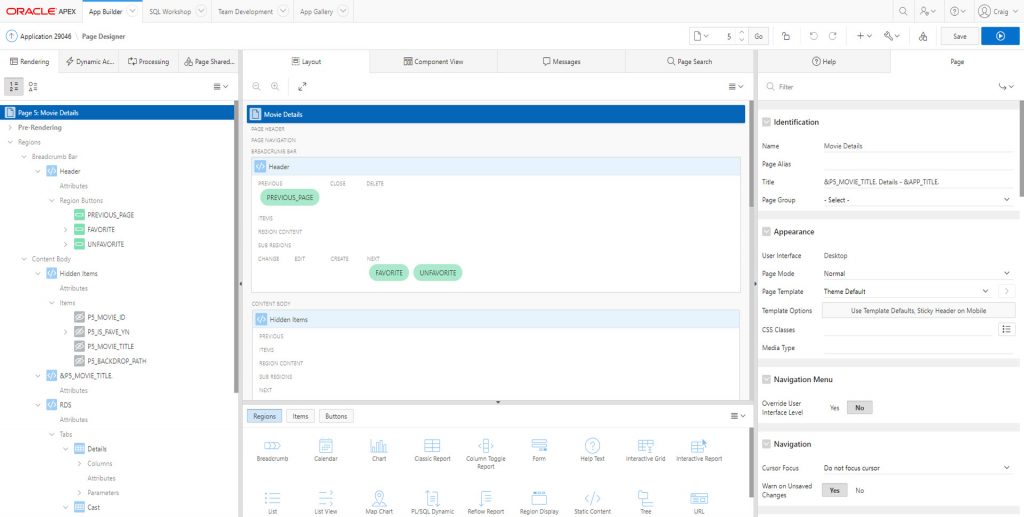This screenshot has width=1024, height=517.
Task: Select the Chart region in gallery
Action: point(379,450)
